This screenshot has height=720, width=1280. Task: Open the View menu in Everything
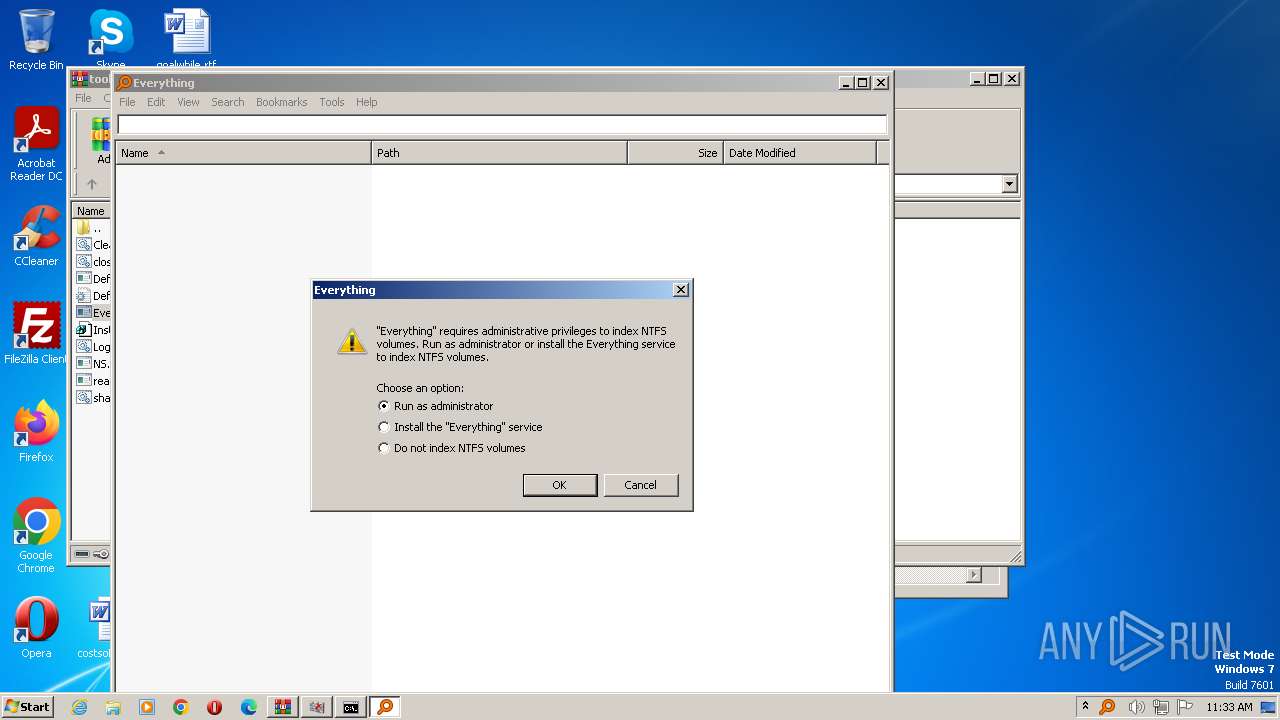(x=188, y=102)
